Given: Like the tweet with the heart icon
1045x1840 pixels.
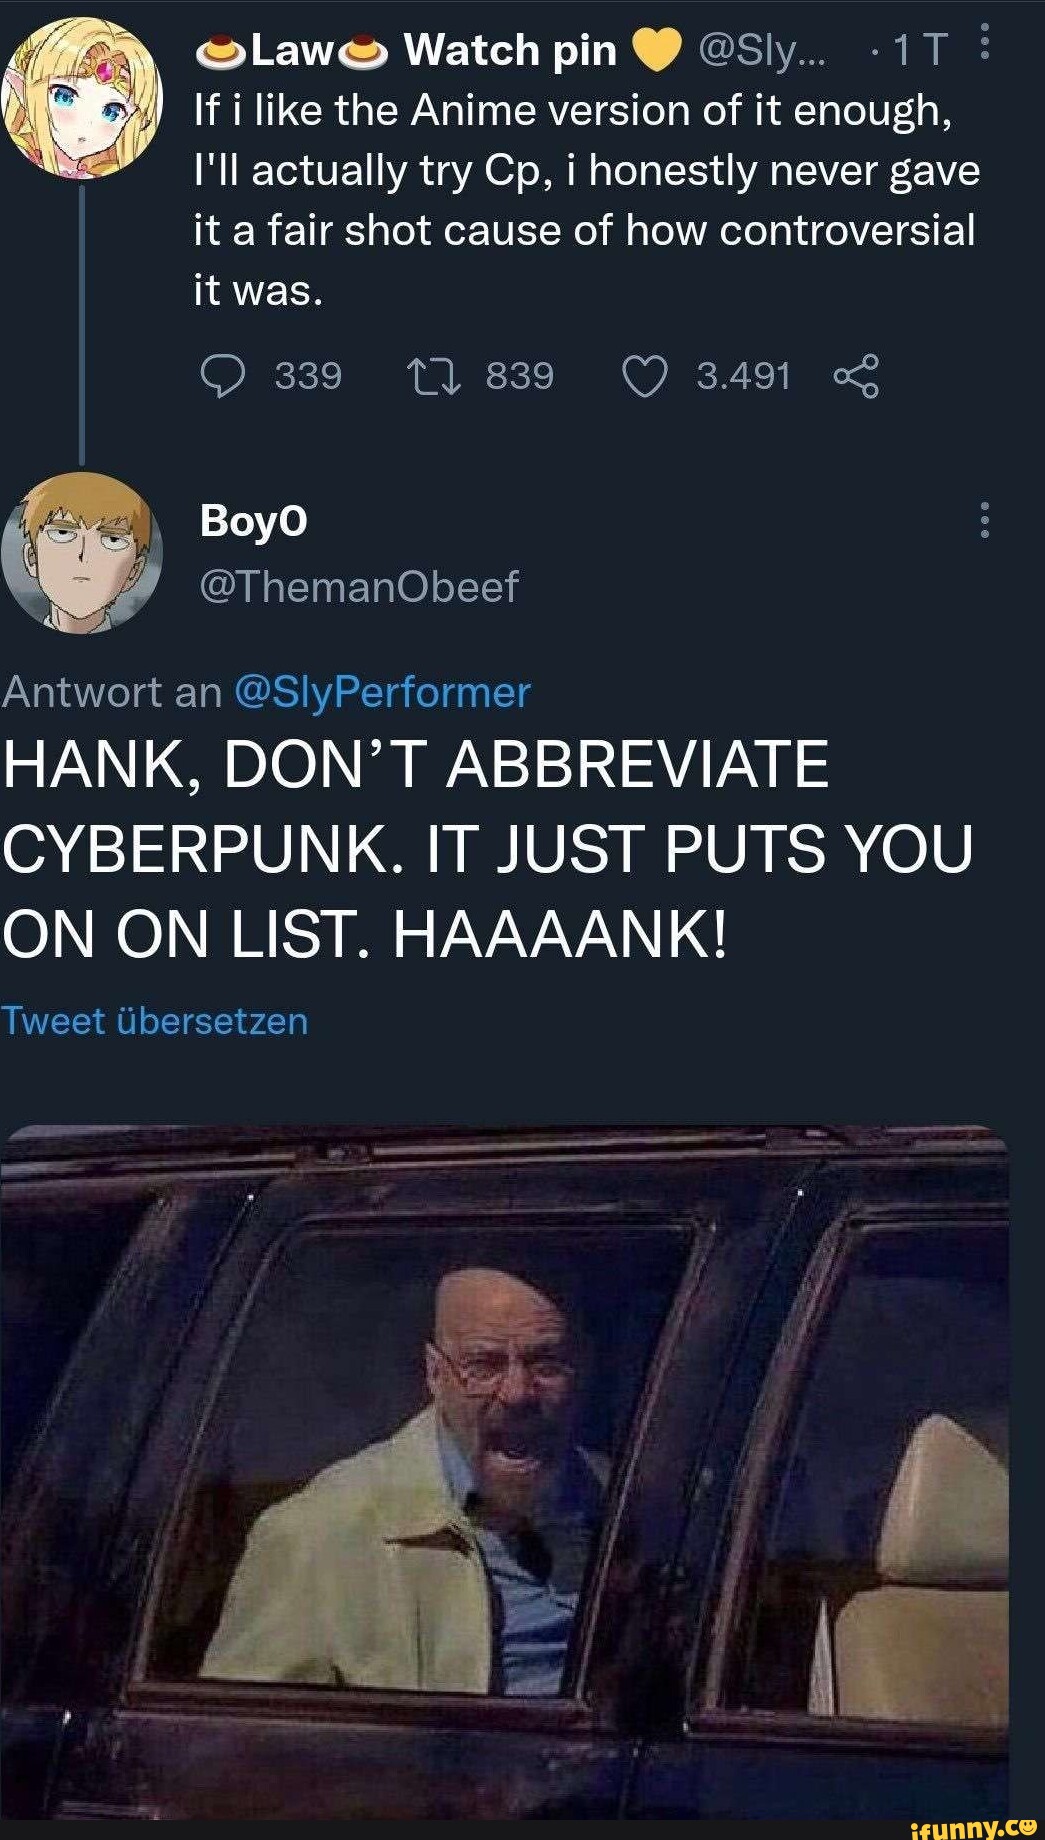Looking at the screenshot, I should (x=644, y=377).
